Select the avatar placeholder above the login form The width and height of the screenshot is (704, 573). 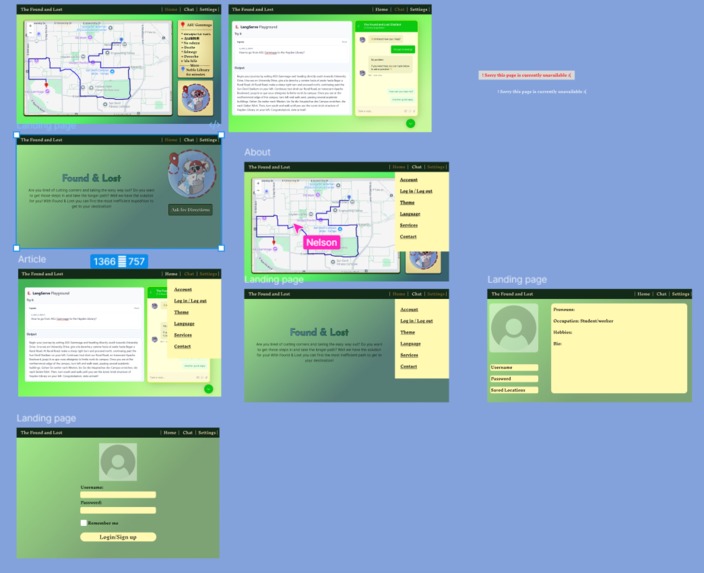(118, 462)
